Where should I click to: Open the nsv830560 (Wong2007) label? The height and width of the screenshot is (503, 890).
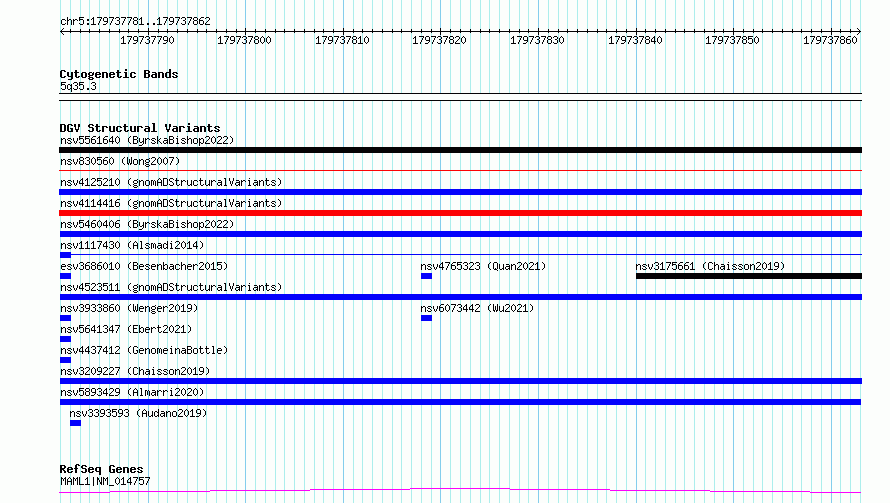[120, 161]
